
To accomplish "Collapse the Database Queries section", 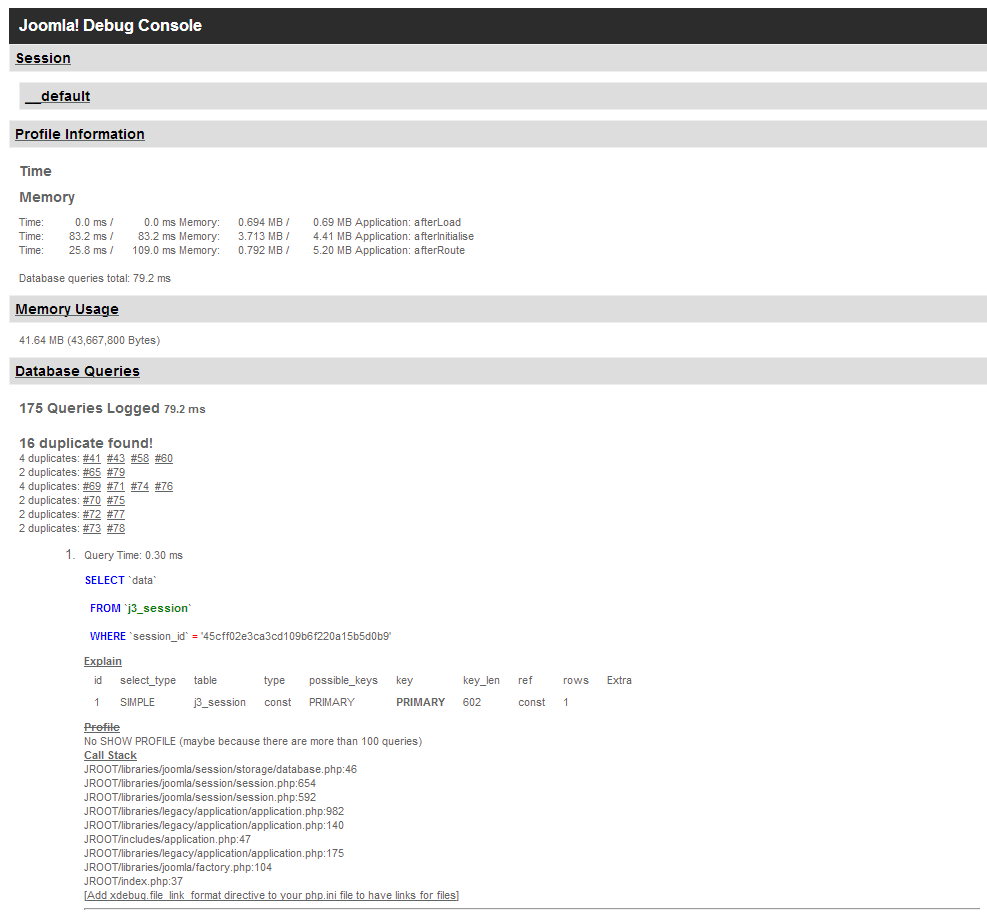I will [x=77, y=371].
